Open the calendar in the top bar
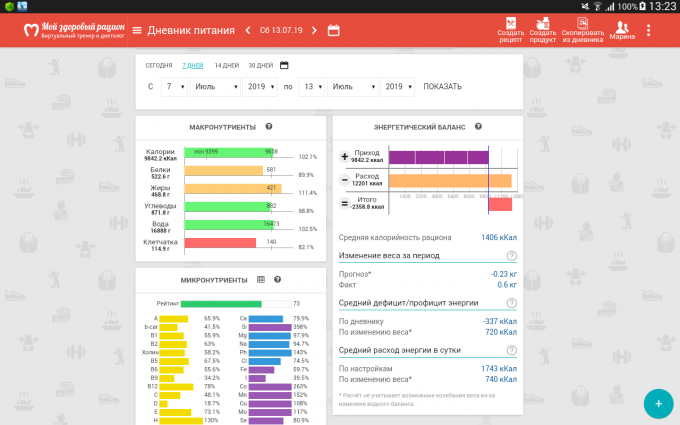 coord(333,30)
